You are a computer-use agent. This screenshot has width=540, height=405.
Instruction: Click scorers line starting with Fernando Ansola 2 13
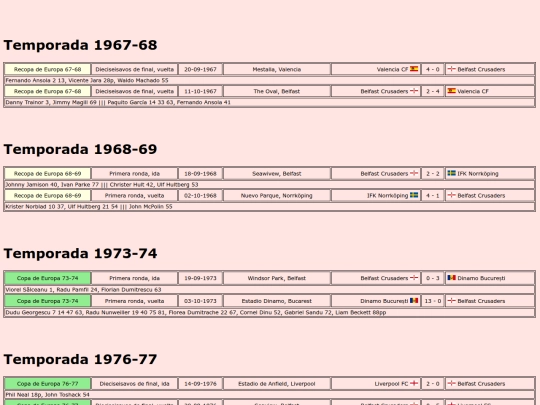point(269,80)
